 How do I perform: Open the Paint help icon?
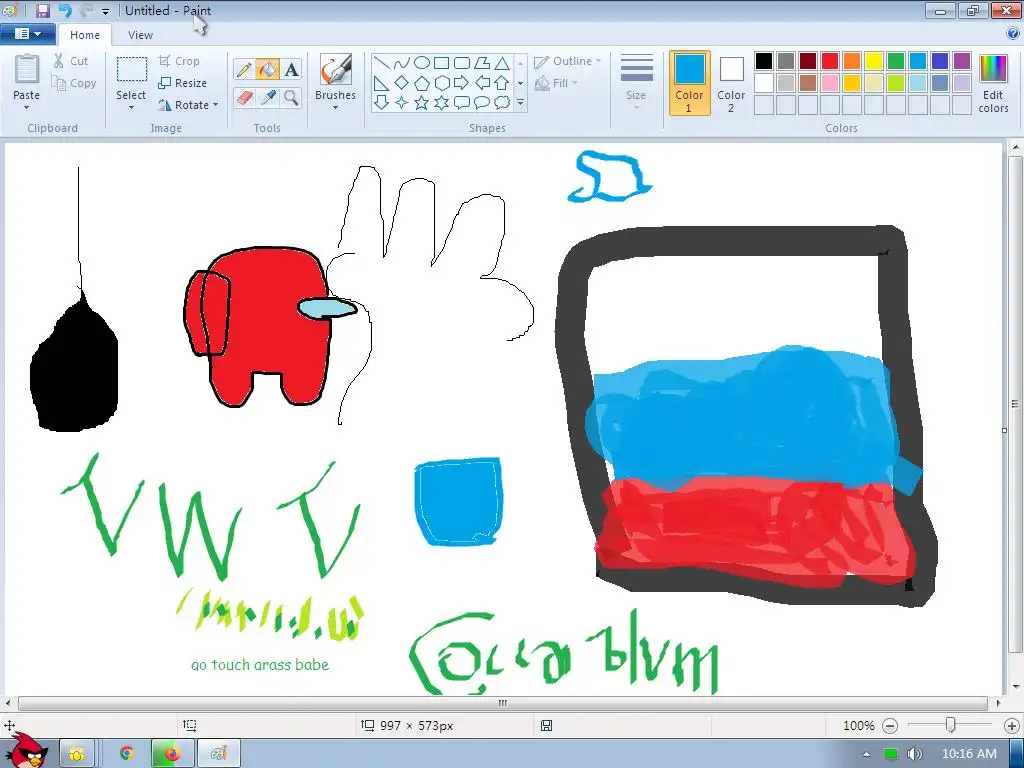[x=1013, y=34]
